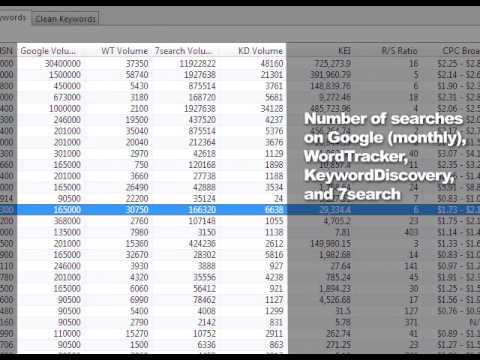Click WT Volume value 35040
This screenshot has height=360, width=480.
[x=137, y=131]
